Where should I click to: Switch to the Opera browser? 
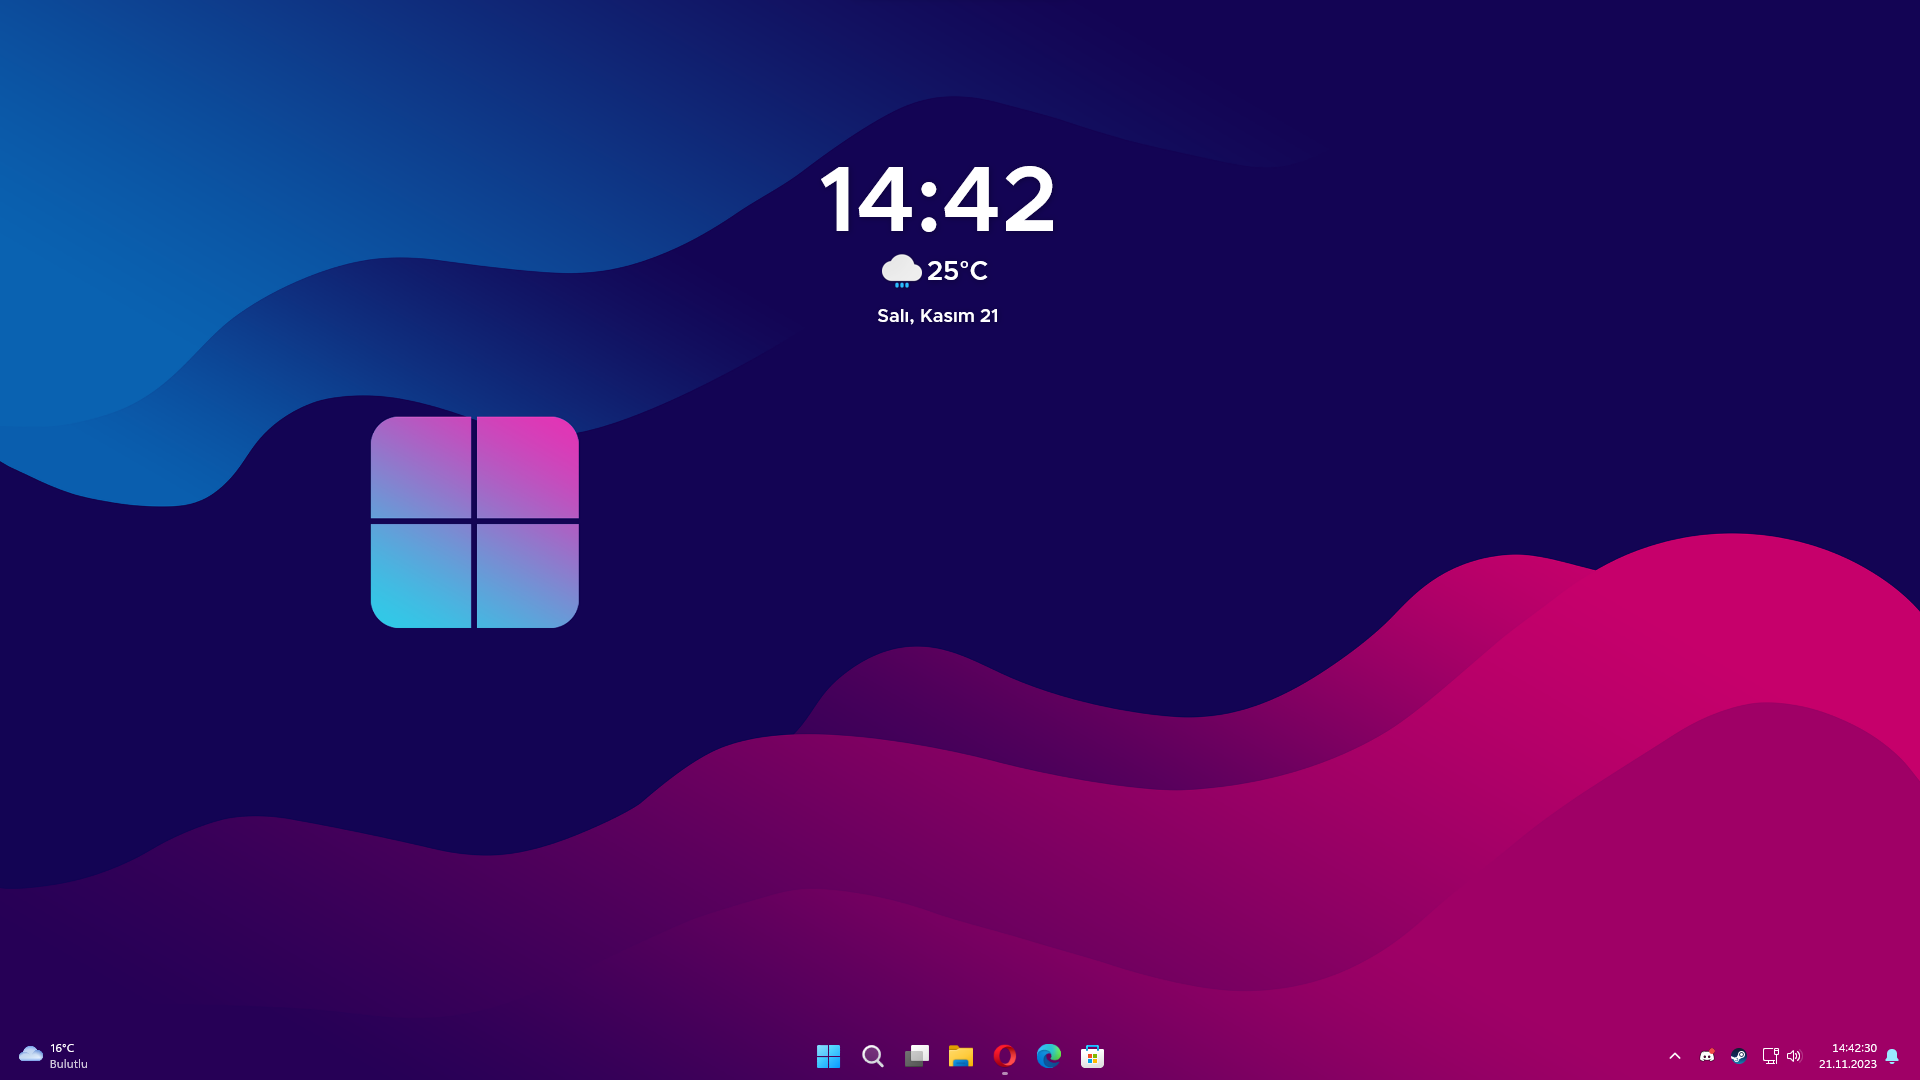point(1004,1056)
